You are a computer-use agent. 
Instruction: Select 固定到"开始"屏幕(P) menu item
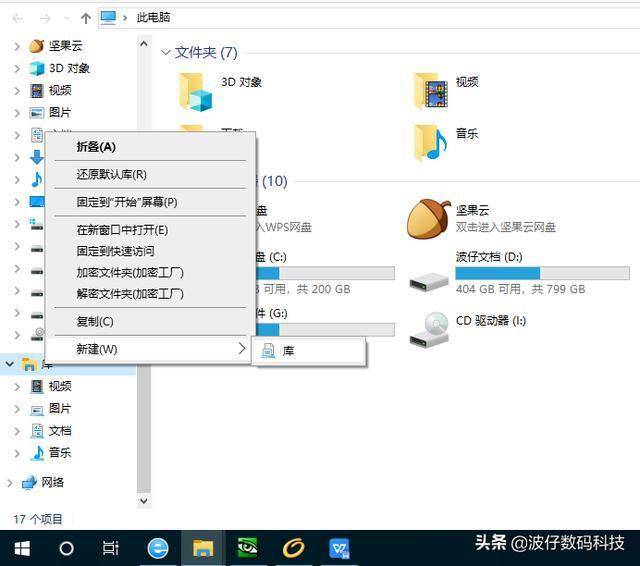click(x=150, y=202)
